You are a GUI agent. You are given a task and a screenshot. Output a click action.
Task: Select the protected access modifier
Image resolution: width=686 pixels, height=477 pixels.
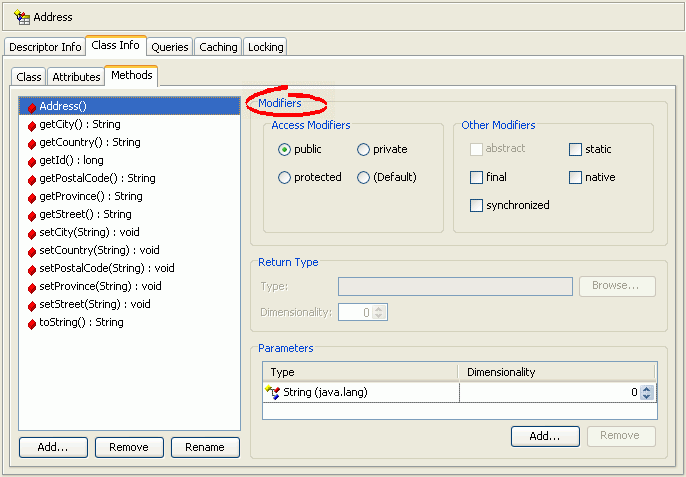284,178
